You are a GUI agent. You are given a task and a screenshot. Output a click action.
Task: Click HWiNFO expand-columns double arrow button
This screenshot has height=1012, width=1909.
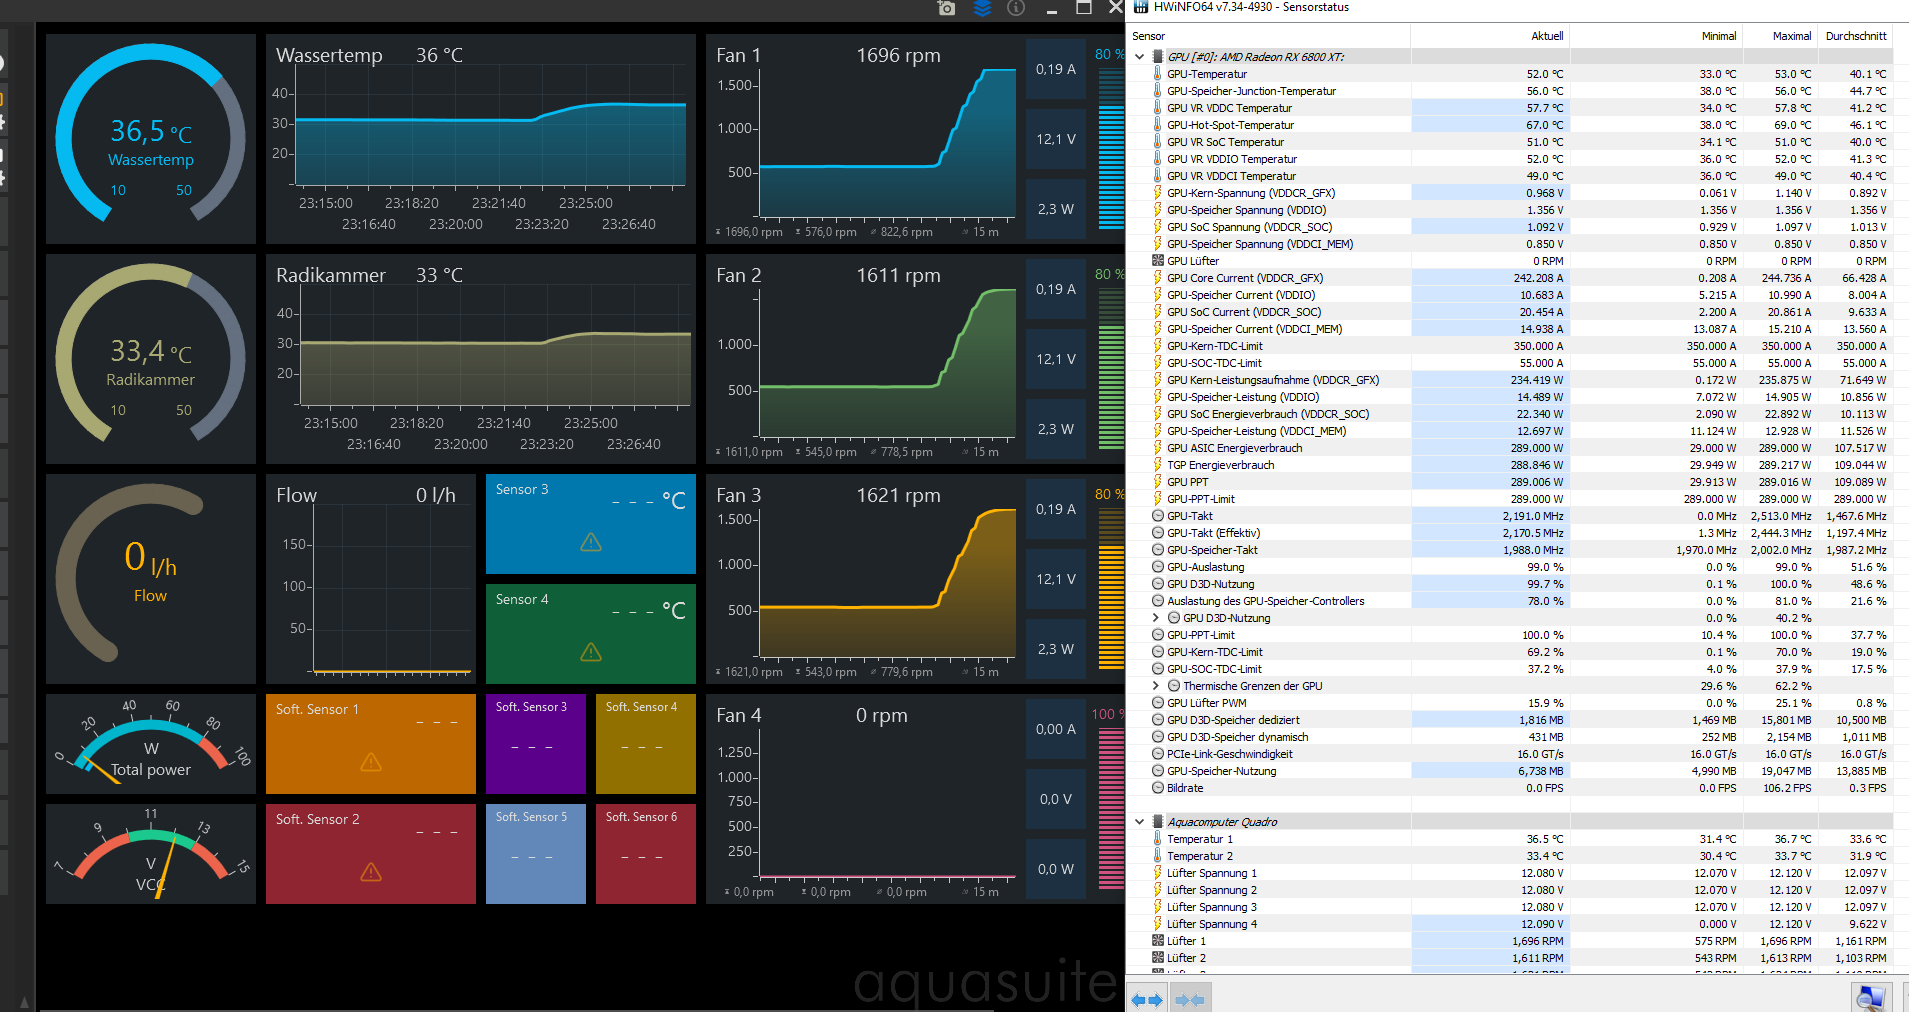click(1147, 999)
